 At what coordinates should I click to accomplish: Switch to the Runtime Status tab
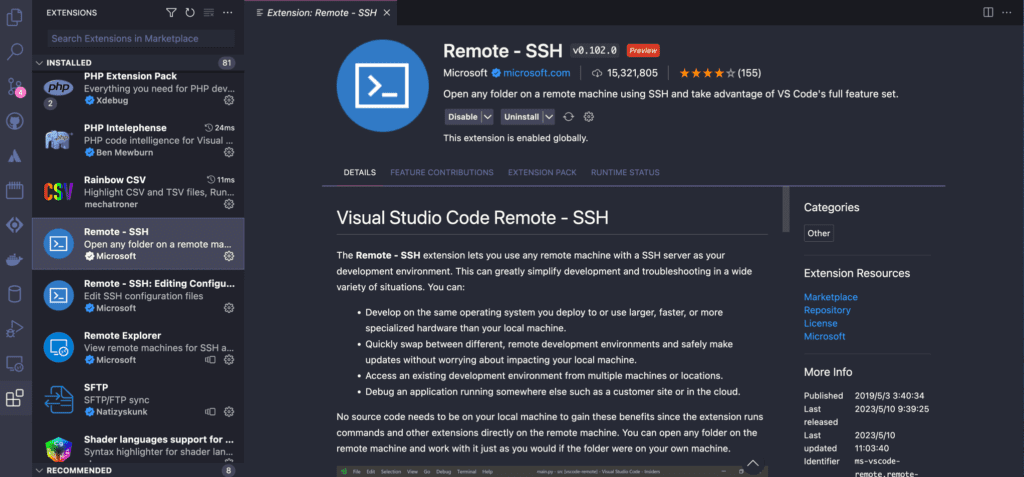tap(625, 172)
